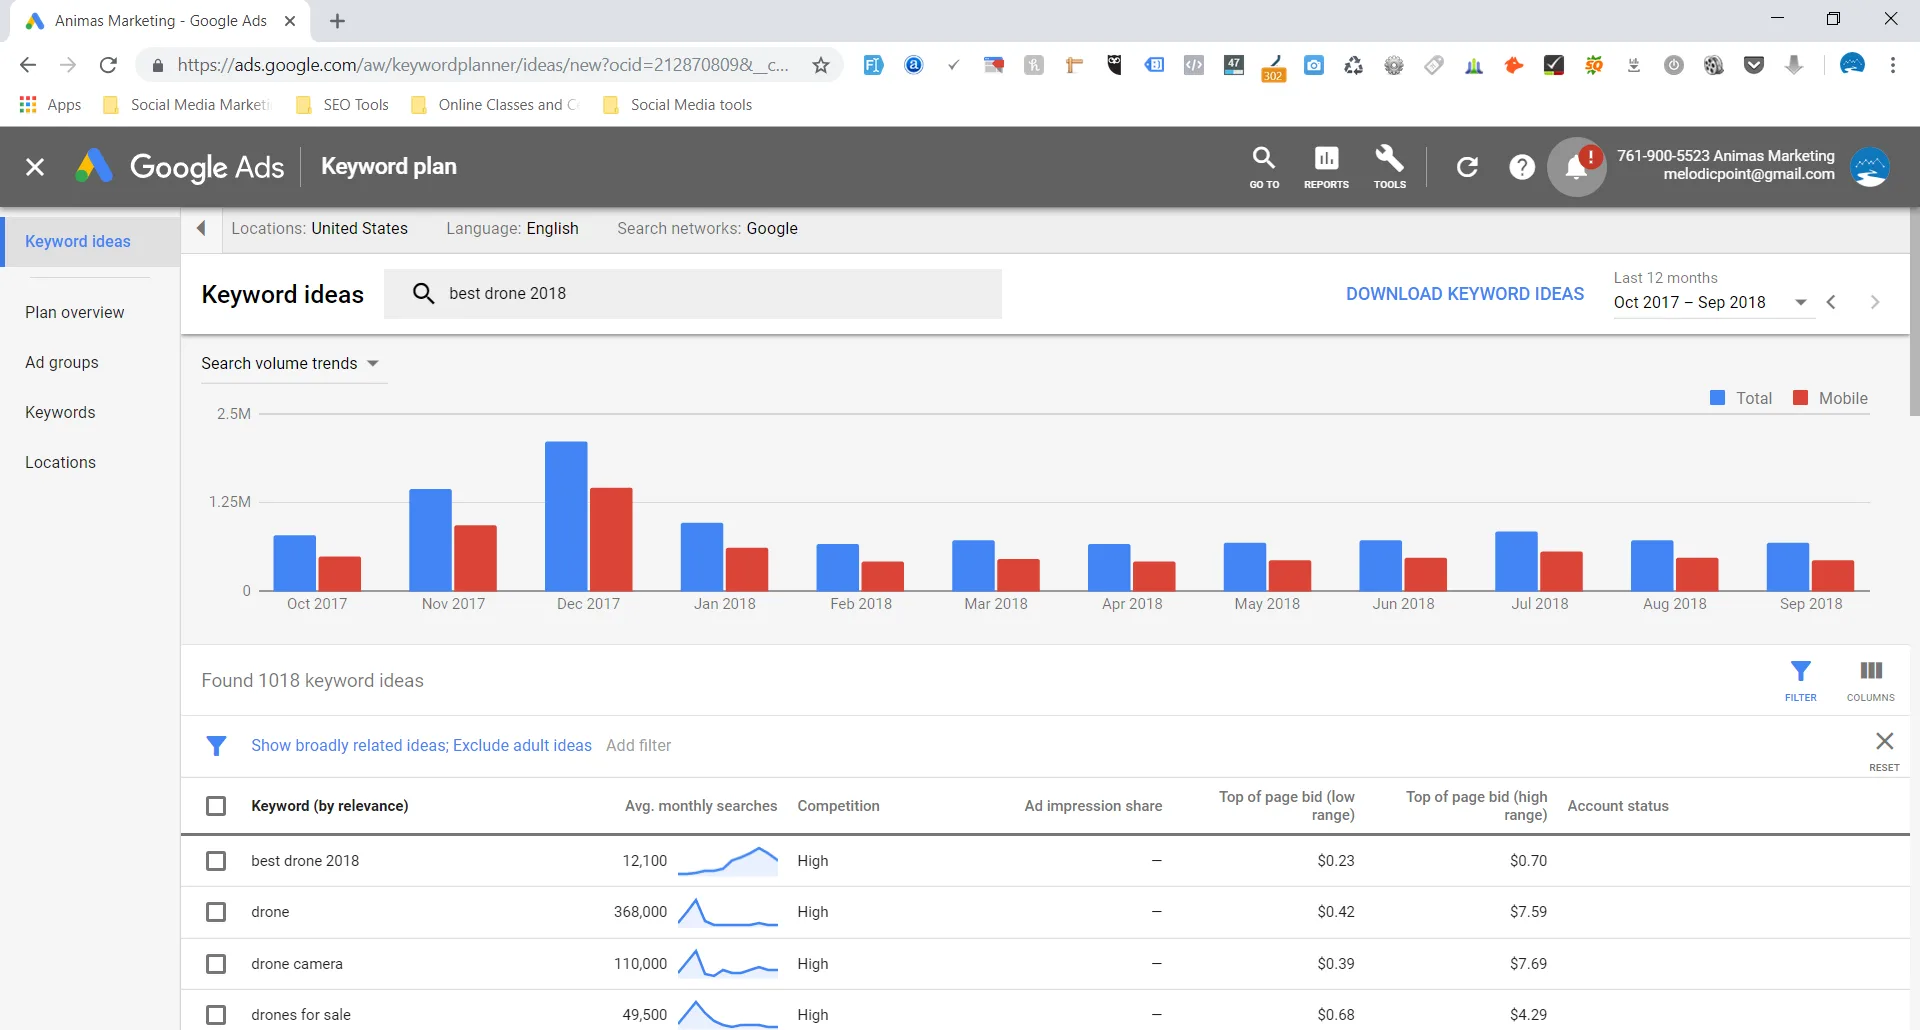Click DOWNLOAD KEYWORD IDEAS
The height and width of the screenshot is (1030, 1920).
[x=1464, y=293]
